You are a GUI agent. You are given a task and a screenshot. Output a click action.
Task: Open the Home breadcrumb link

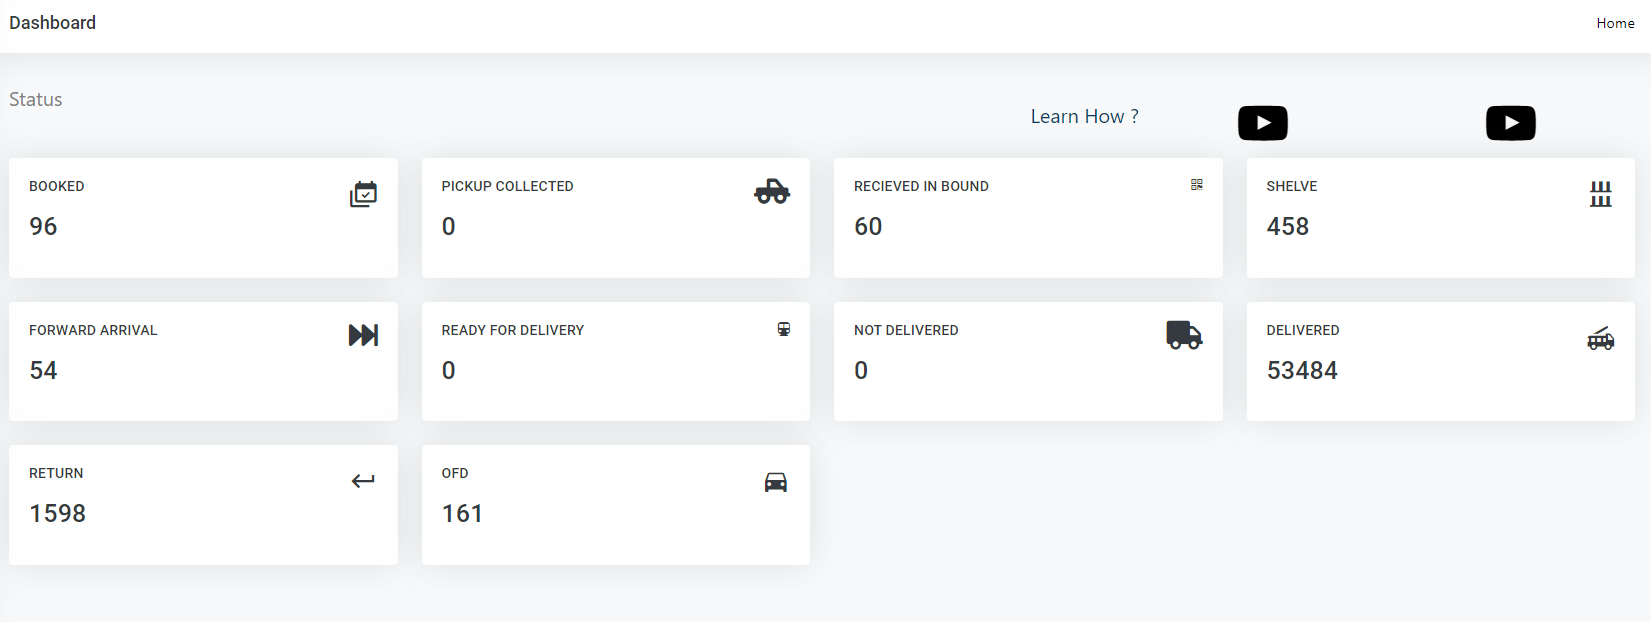(1615, 23)
